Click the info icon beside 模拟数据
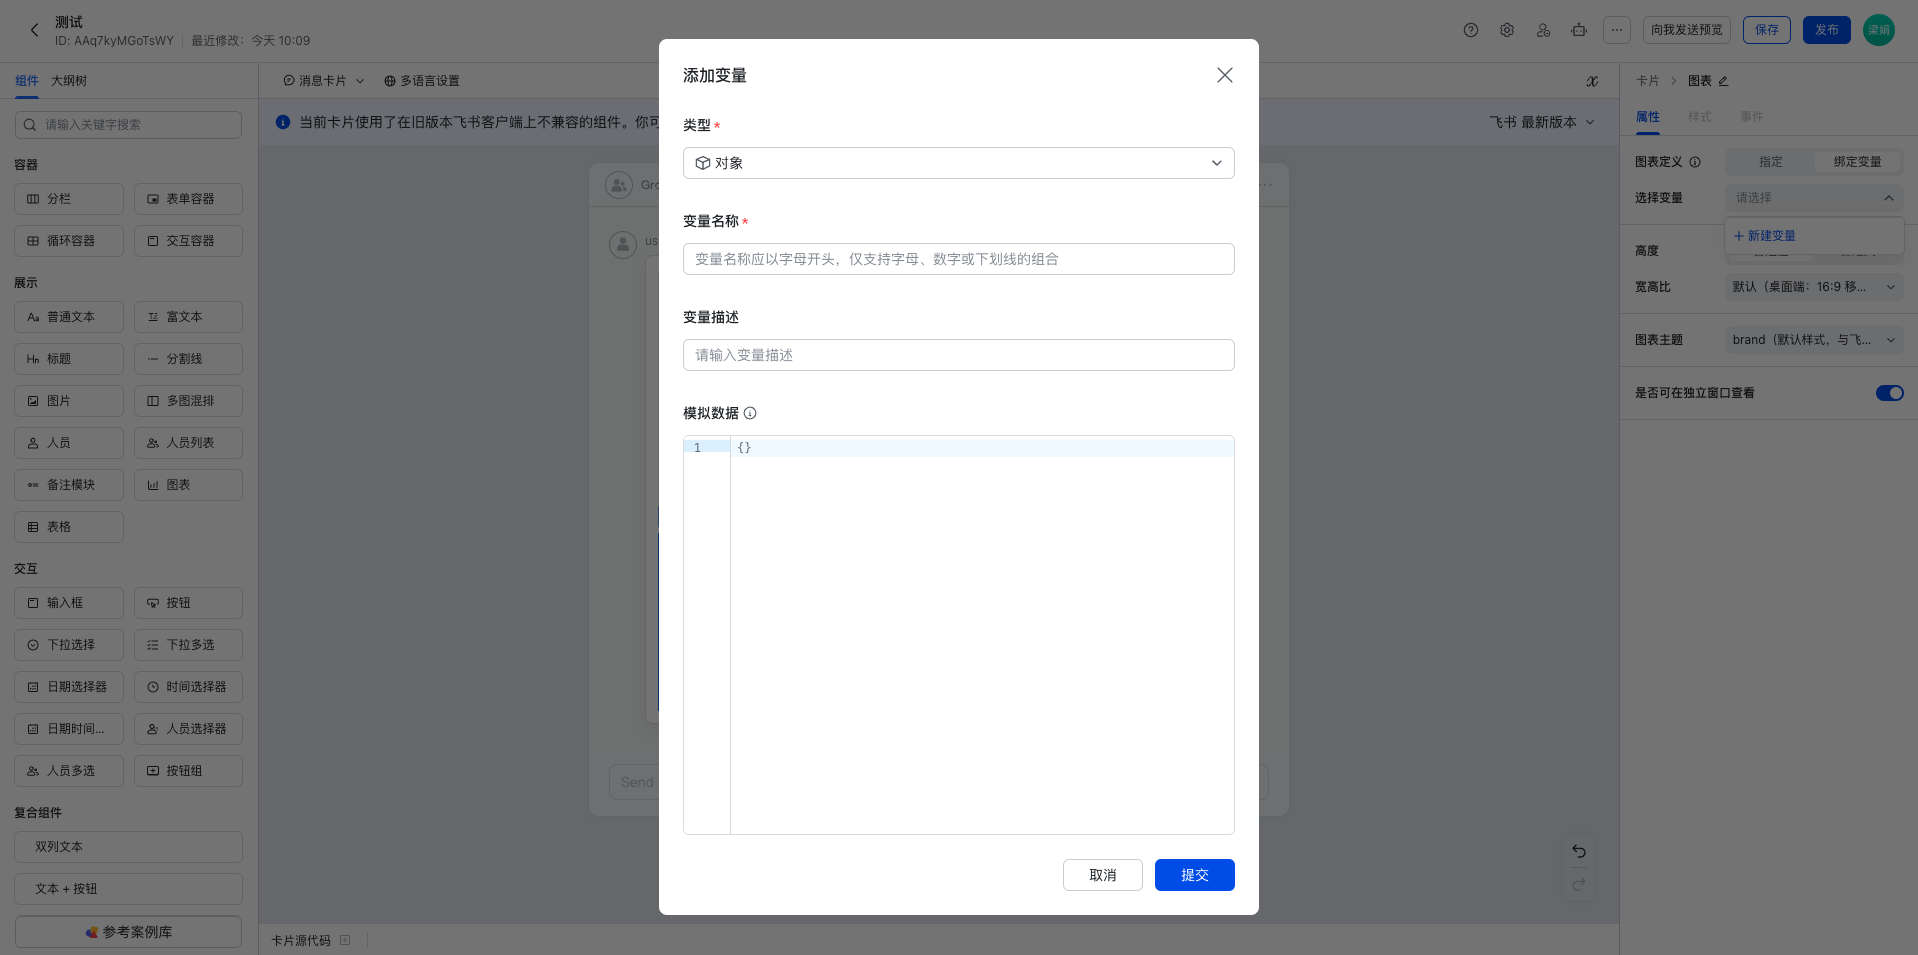 coord(750,413)
